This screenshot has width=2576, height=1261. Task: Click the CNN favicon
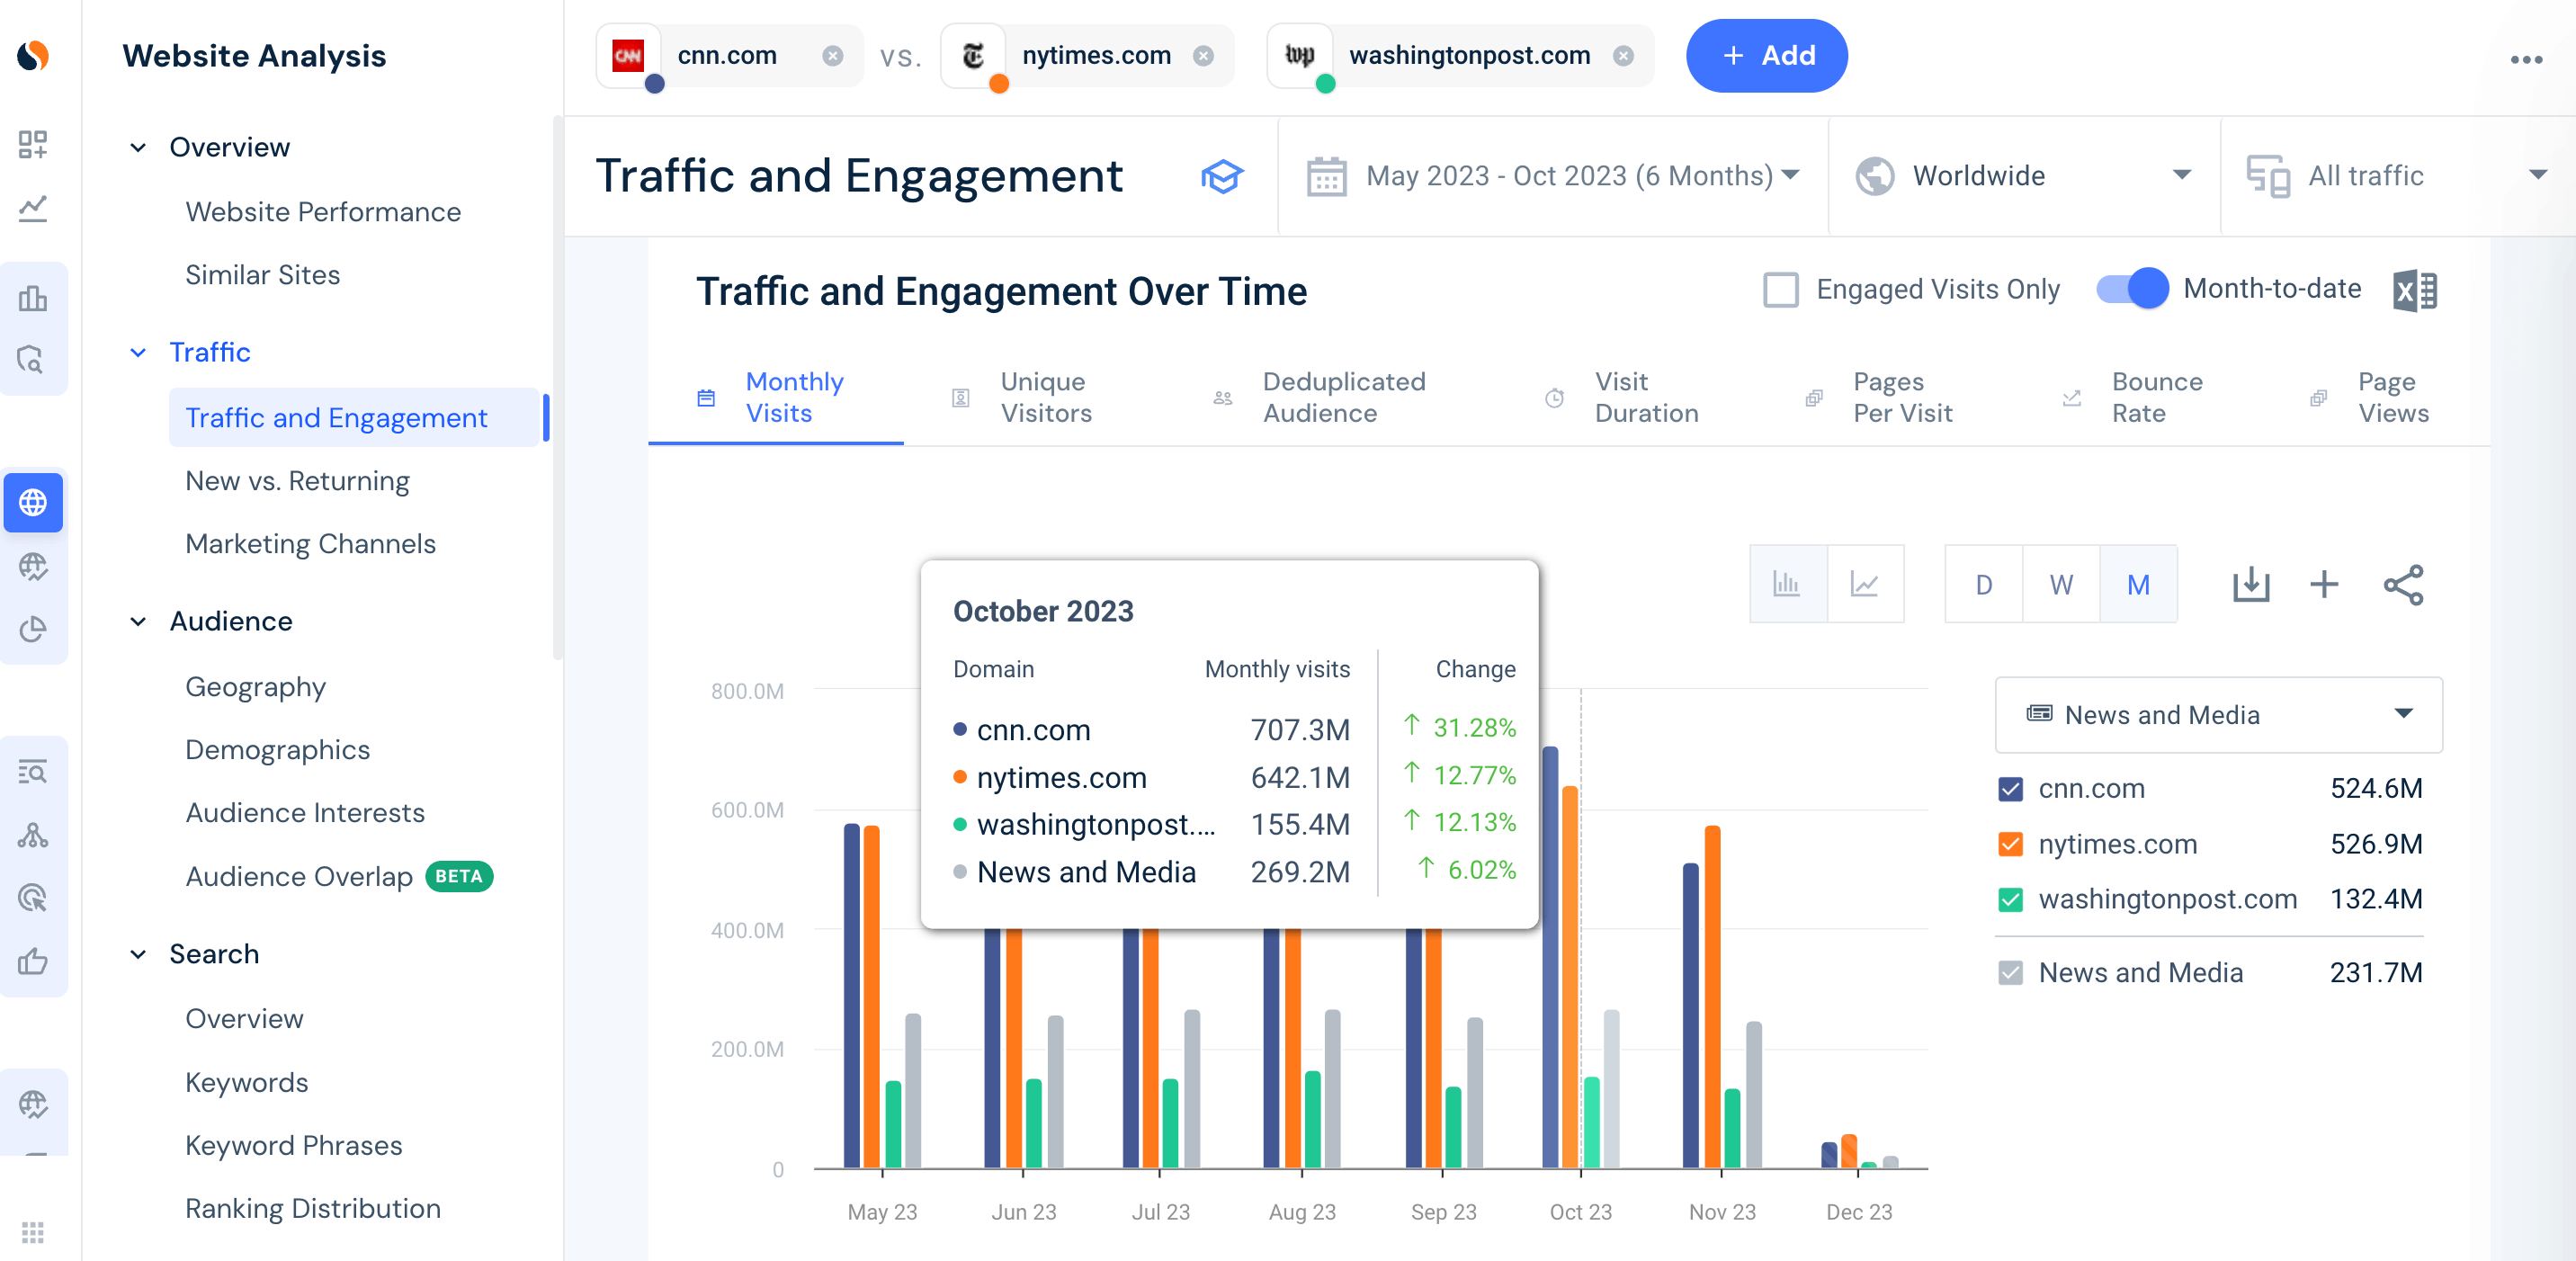tap(628, 56)
